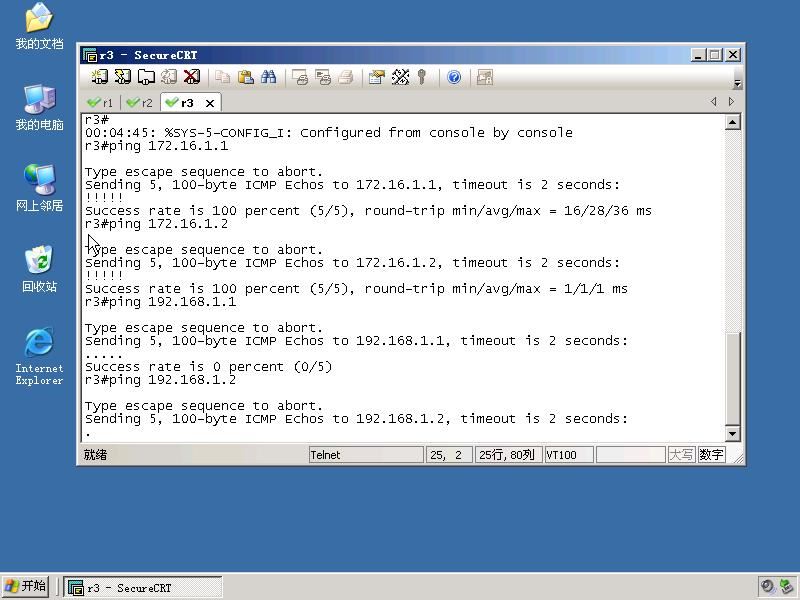
Task: Click the Connect toolbar icon
Action: pyautogui.click(x=99, y=77)
